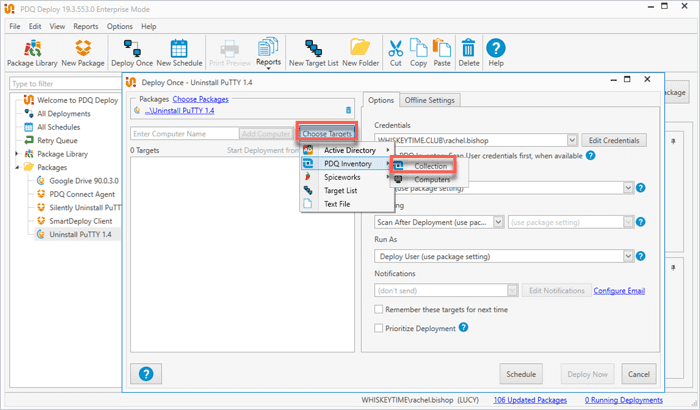Click the Choose Targets button
Viewport: 700px width, 410px height.
click(327, 134)
